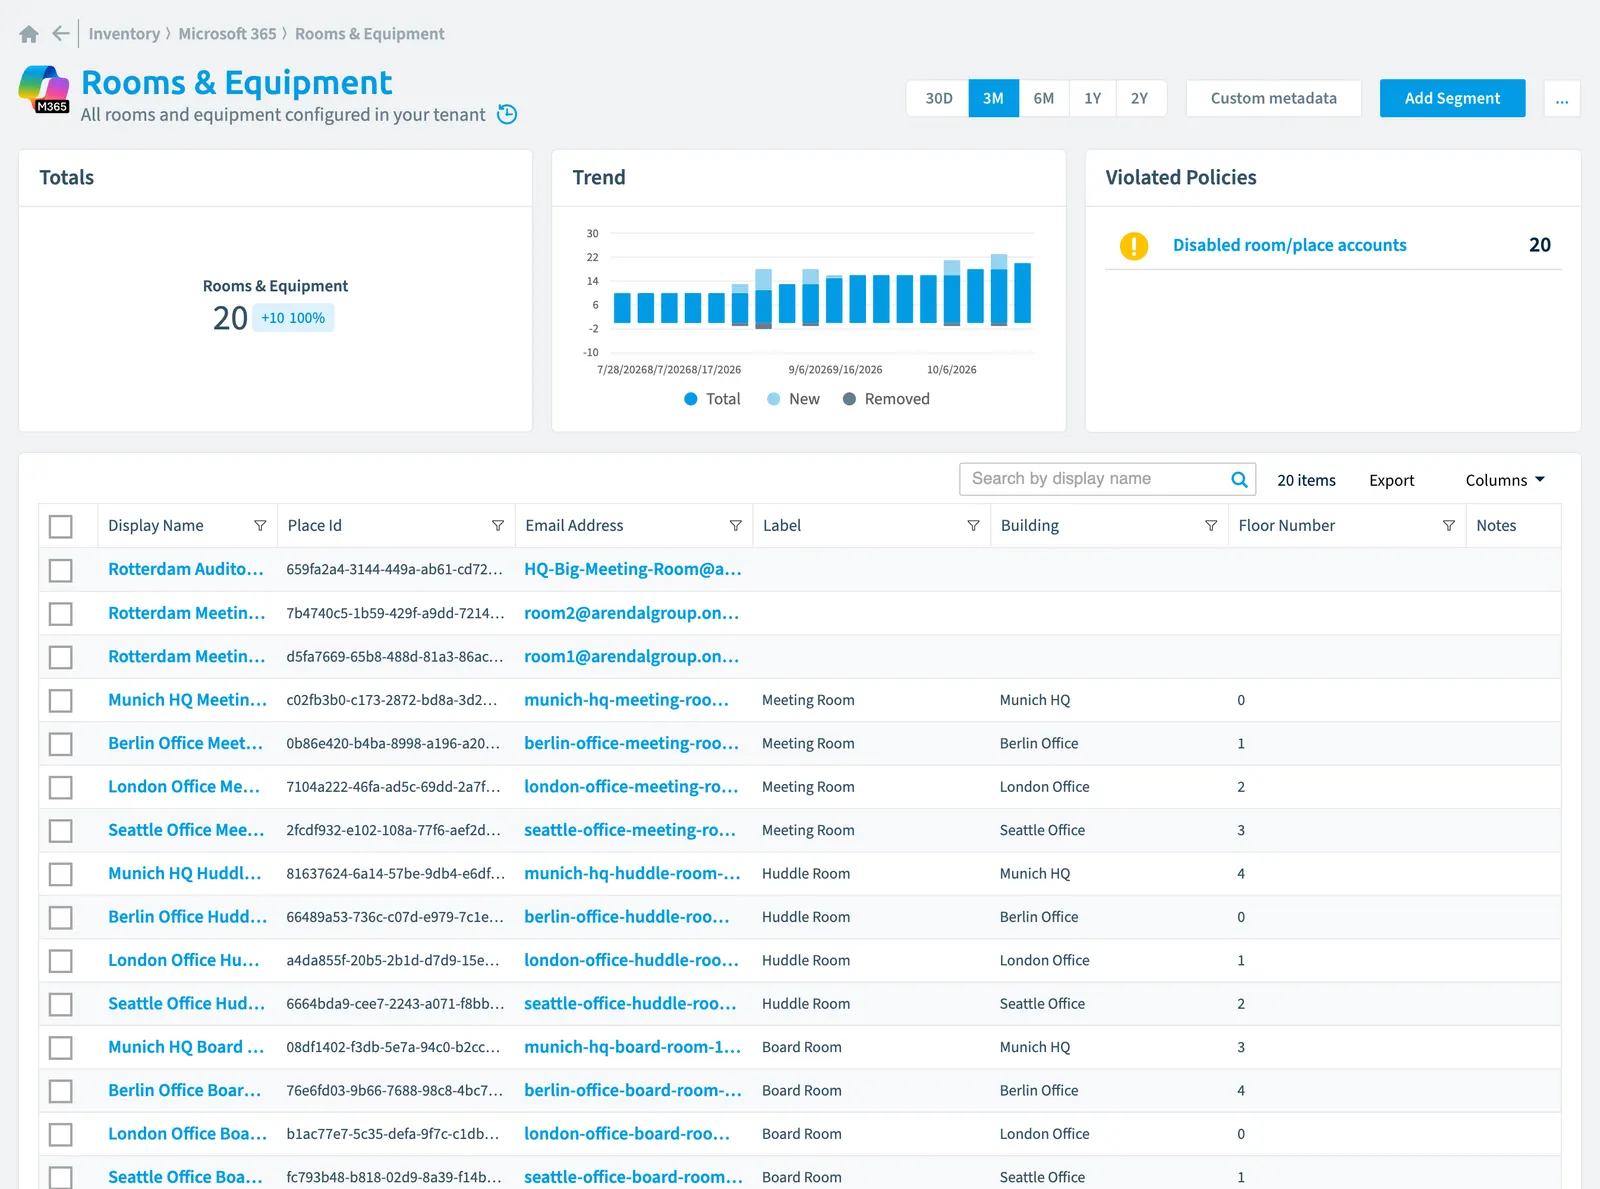
Task: Toggle the Total legend marker in Trend chart
Action: click(690, 399)
